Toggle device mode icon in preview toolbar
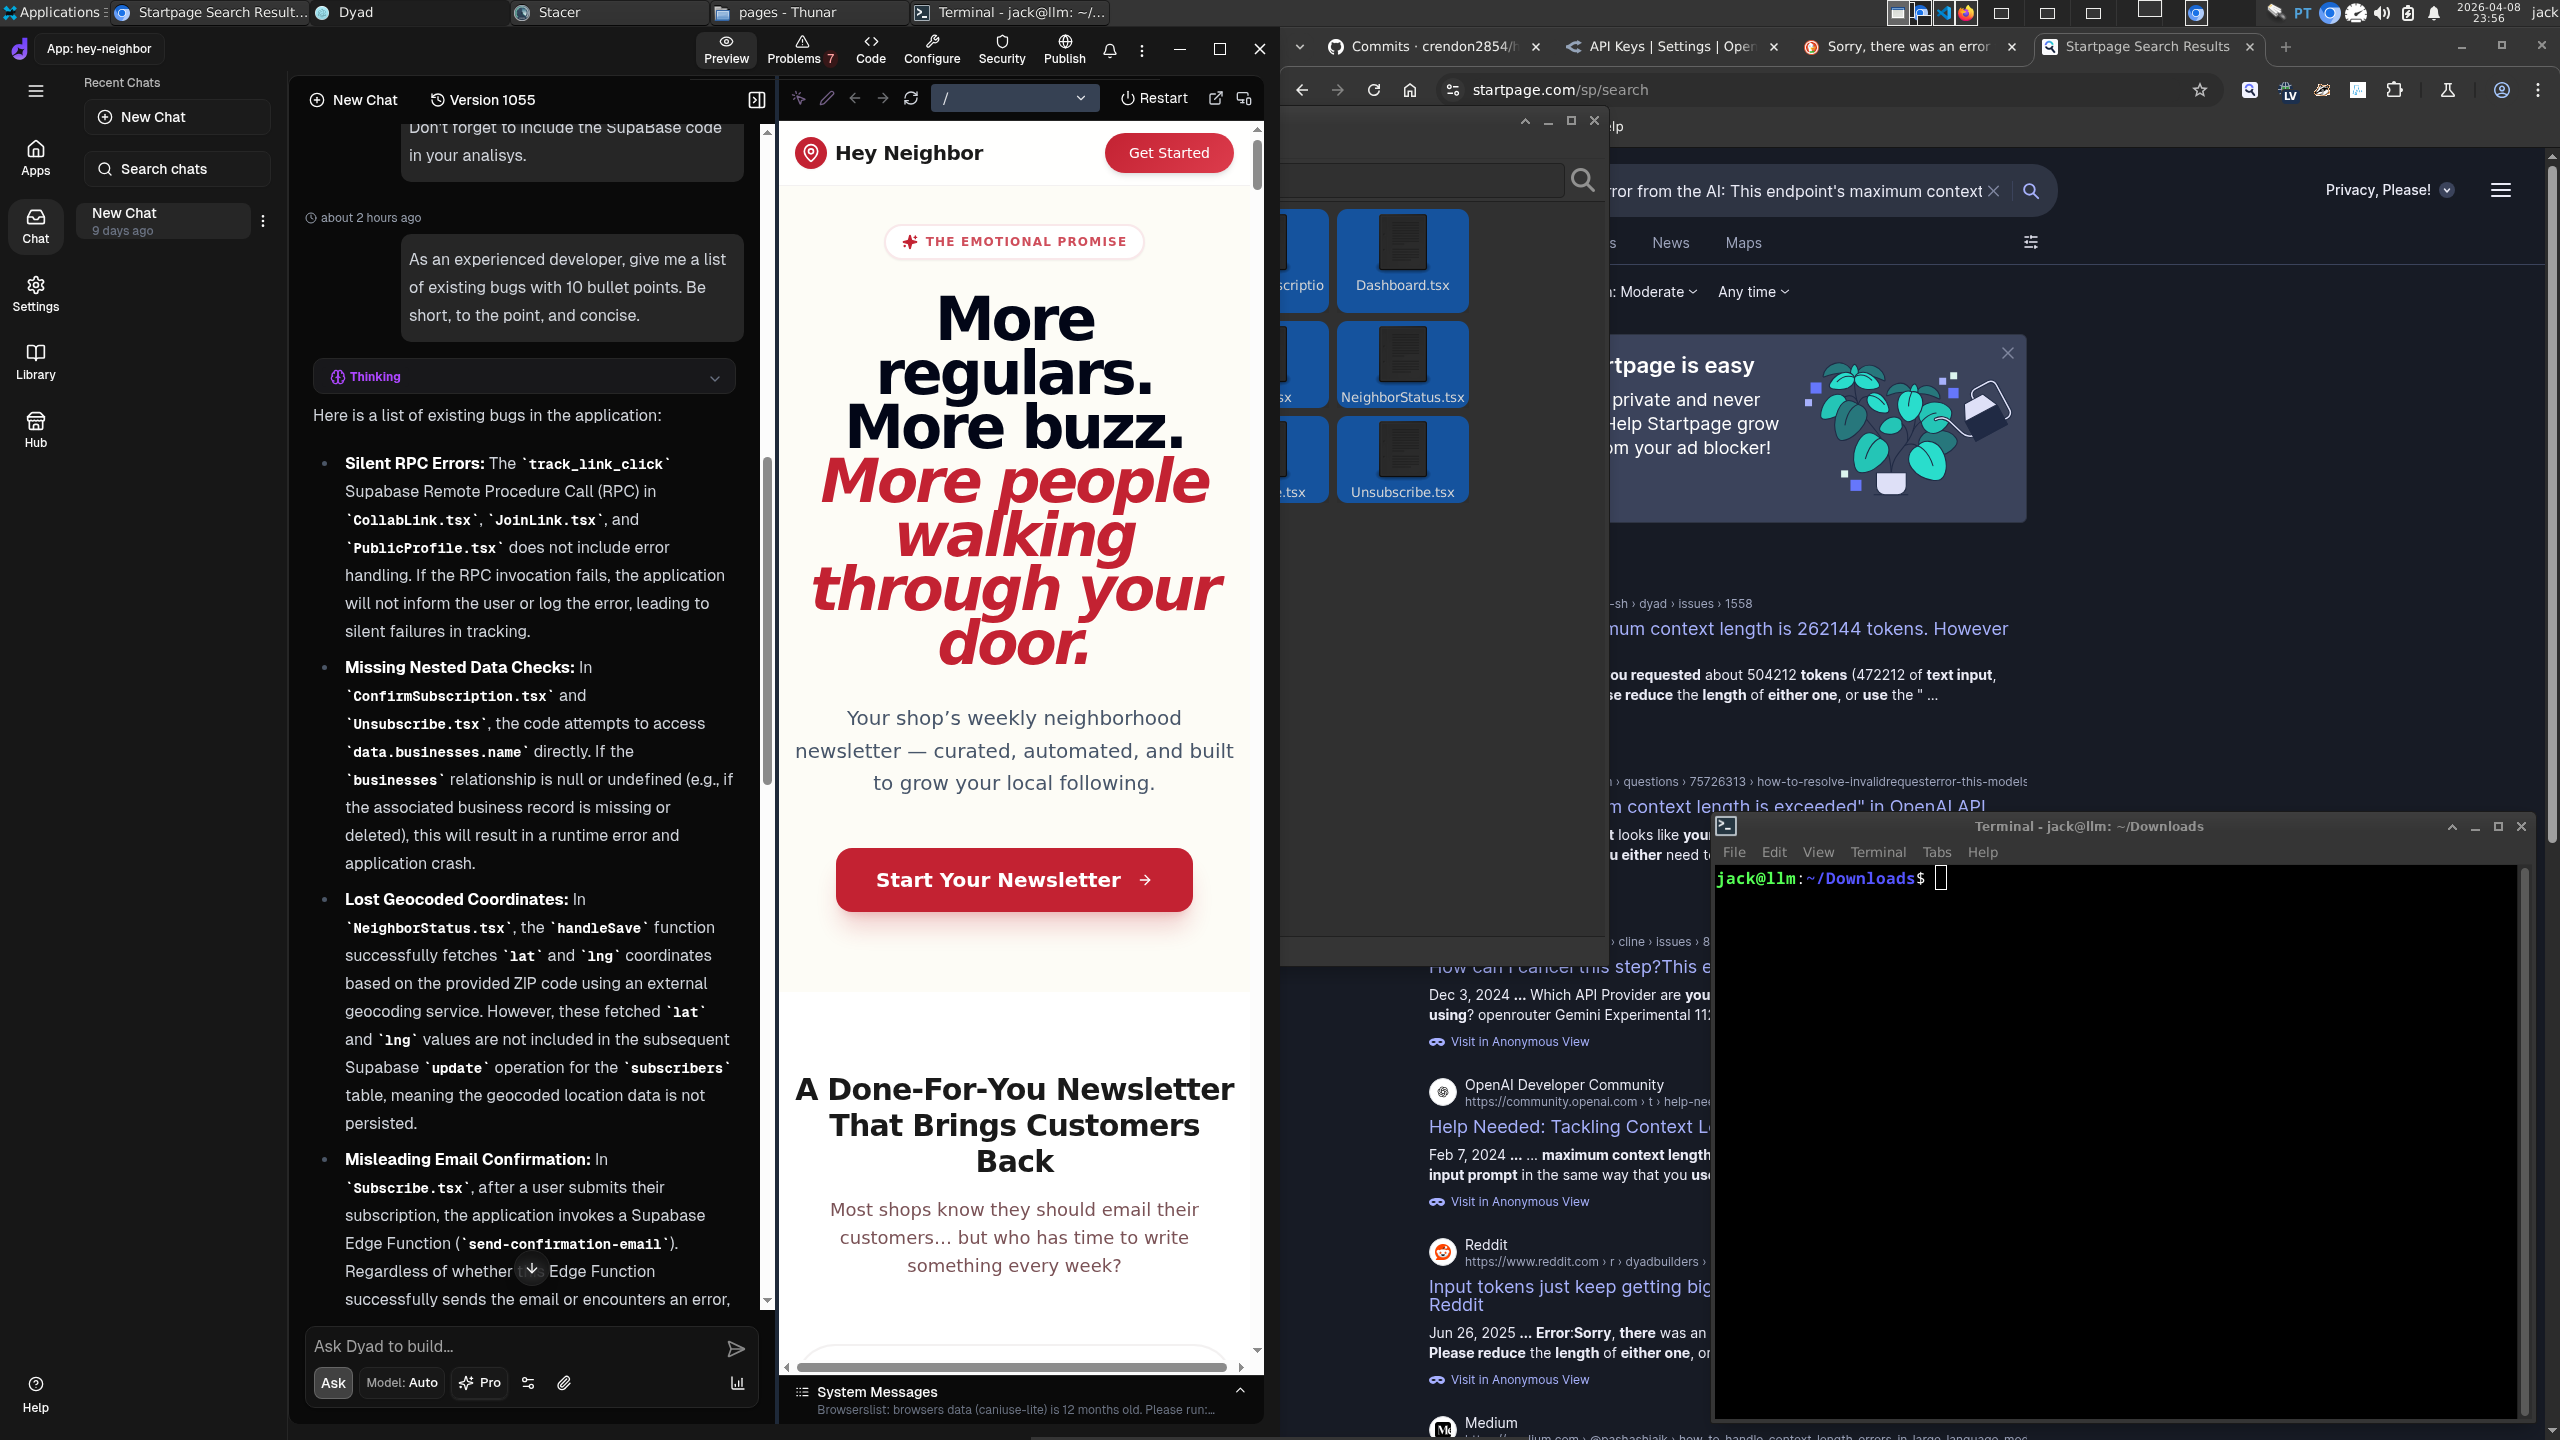Screen dimensions: 2560x1440 tap(1244, 98)
